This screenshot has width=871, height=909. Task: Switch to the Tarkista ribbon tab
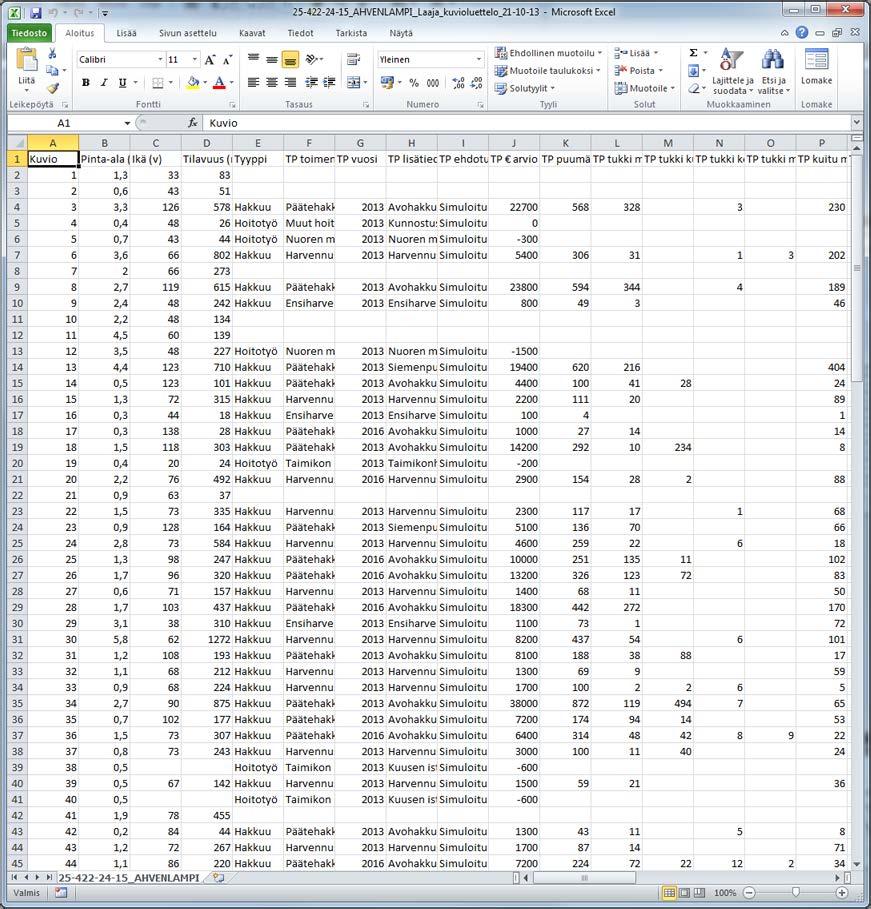tap(351, 33)
